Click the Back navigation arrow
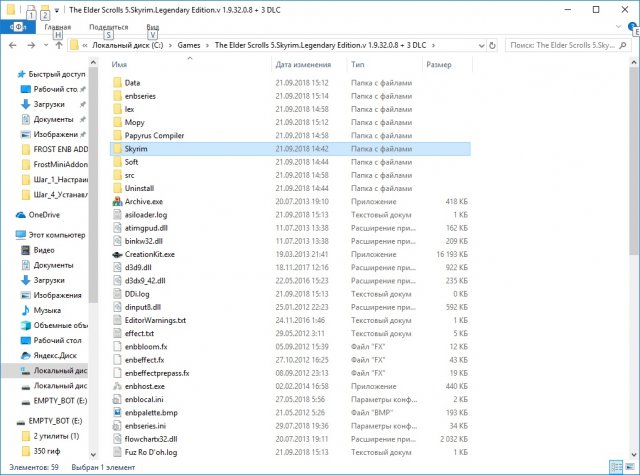 (x=12, y=45)
